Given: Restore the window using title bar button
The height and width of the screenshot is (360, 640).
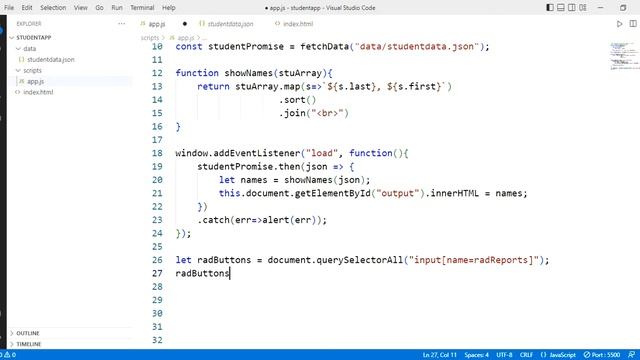Looking at the screenshot, I should pos(623,7).
